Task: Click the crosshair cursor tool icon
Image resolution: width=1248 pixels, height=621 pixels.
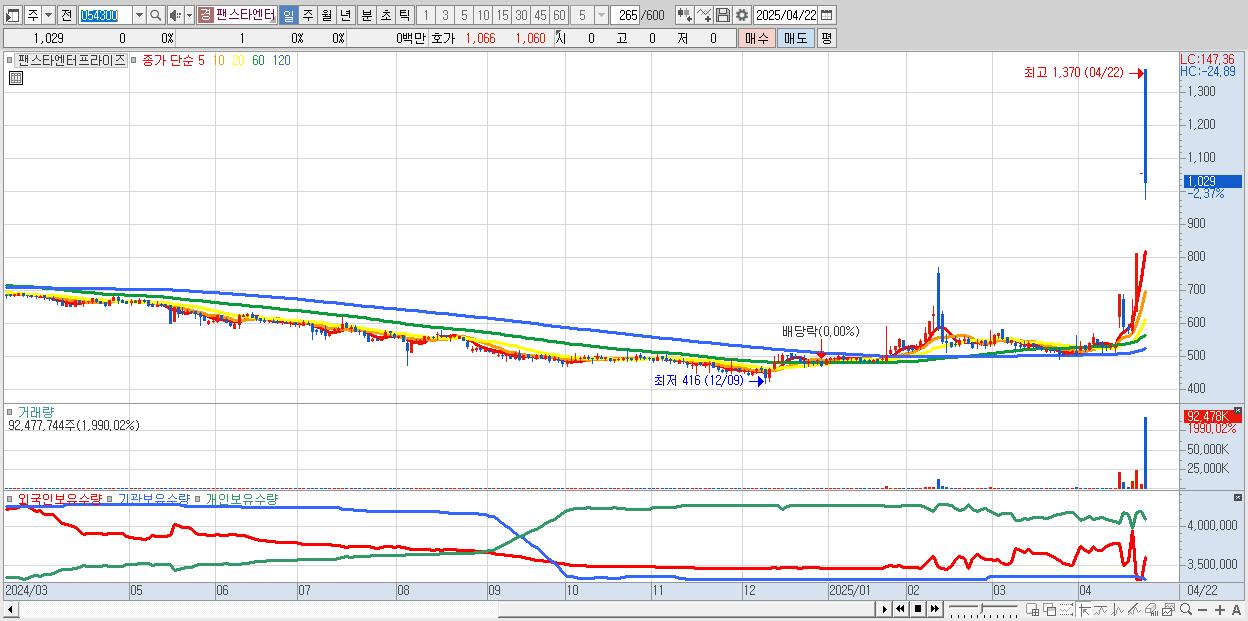Action: (x=1084, y=609)
